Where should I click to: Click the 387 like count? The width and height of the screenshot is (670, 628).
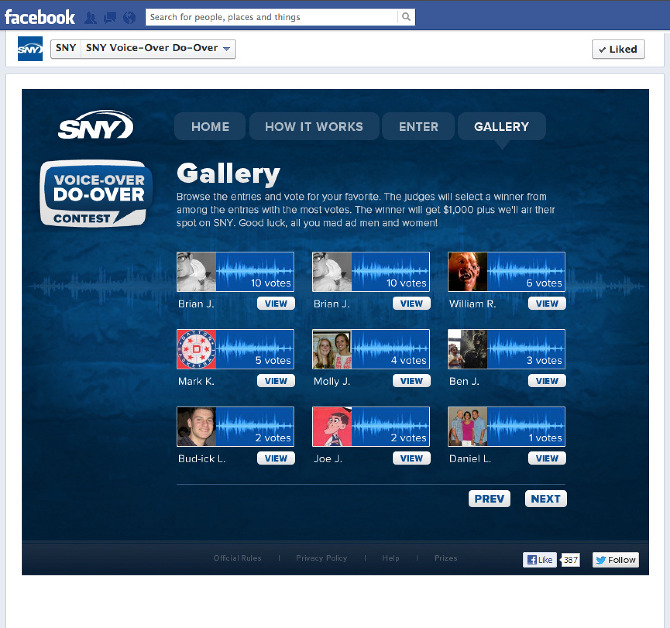(x=570, y=560)
